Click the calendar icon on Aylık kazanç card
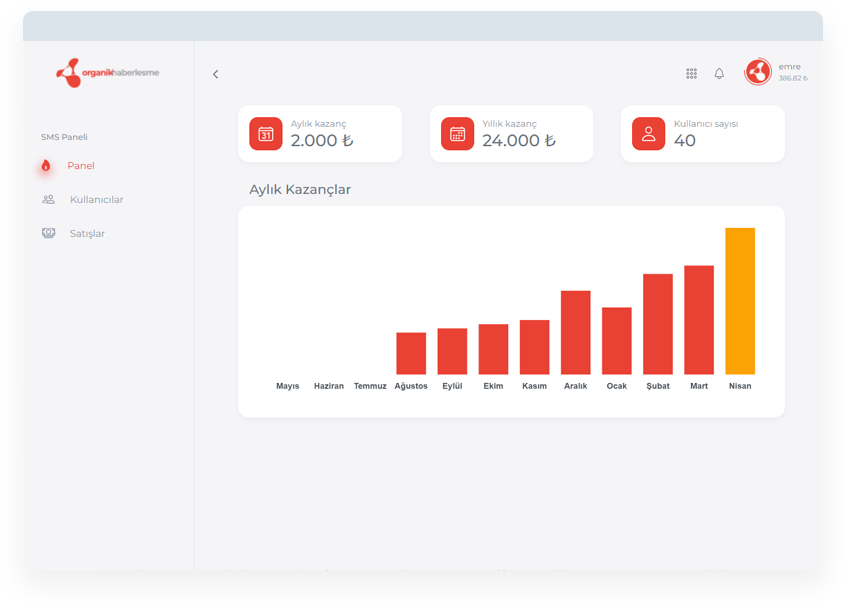The width and height of the screenshot is (846, 606). coord(265,133)
